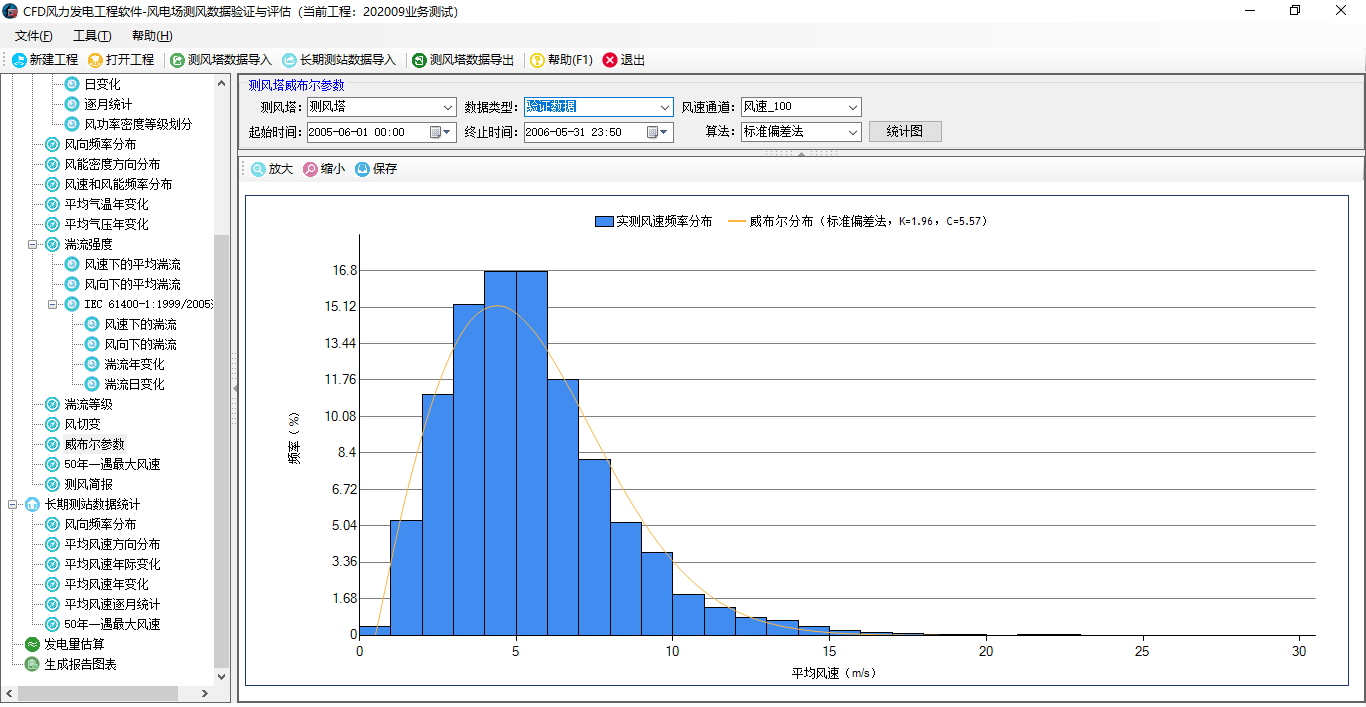Click the house icon of 长期测站数据统计
This screenshot has width=1366, height=707.
[x=32, y=504]
